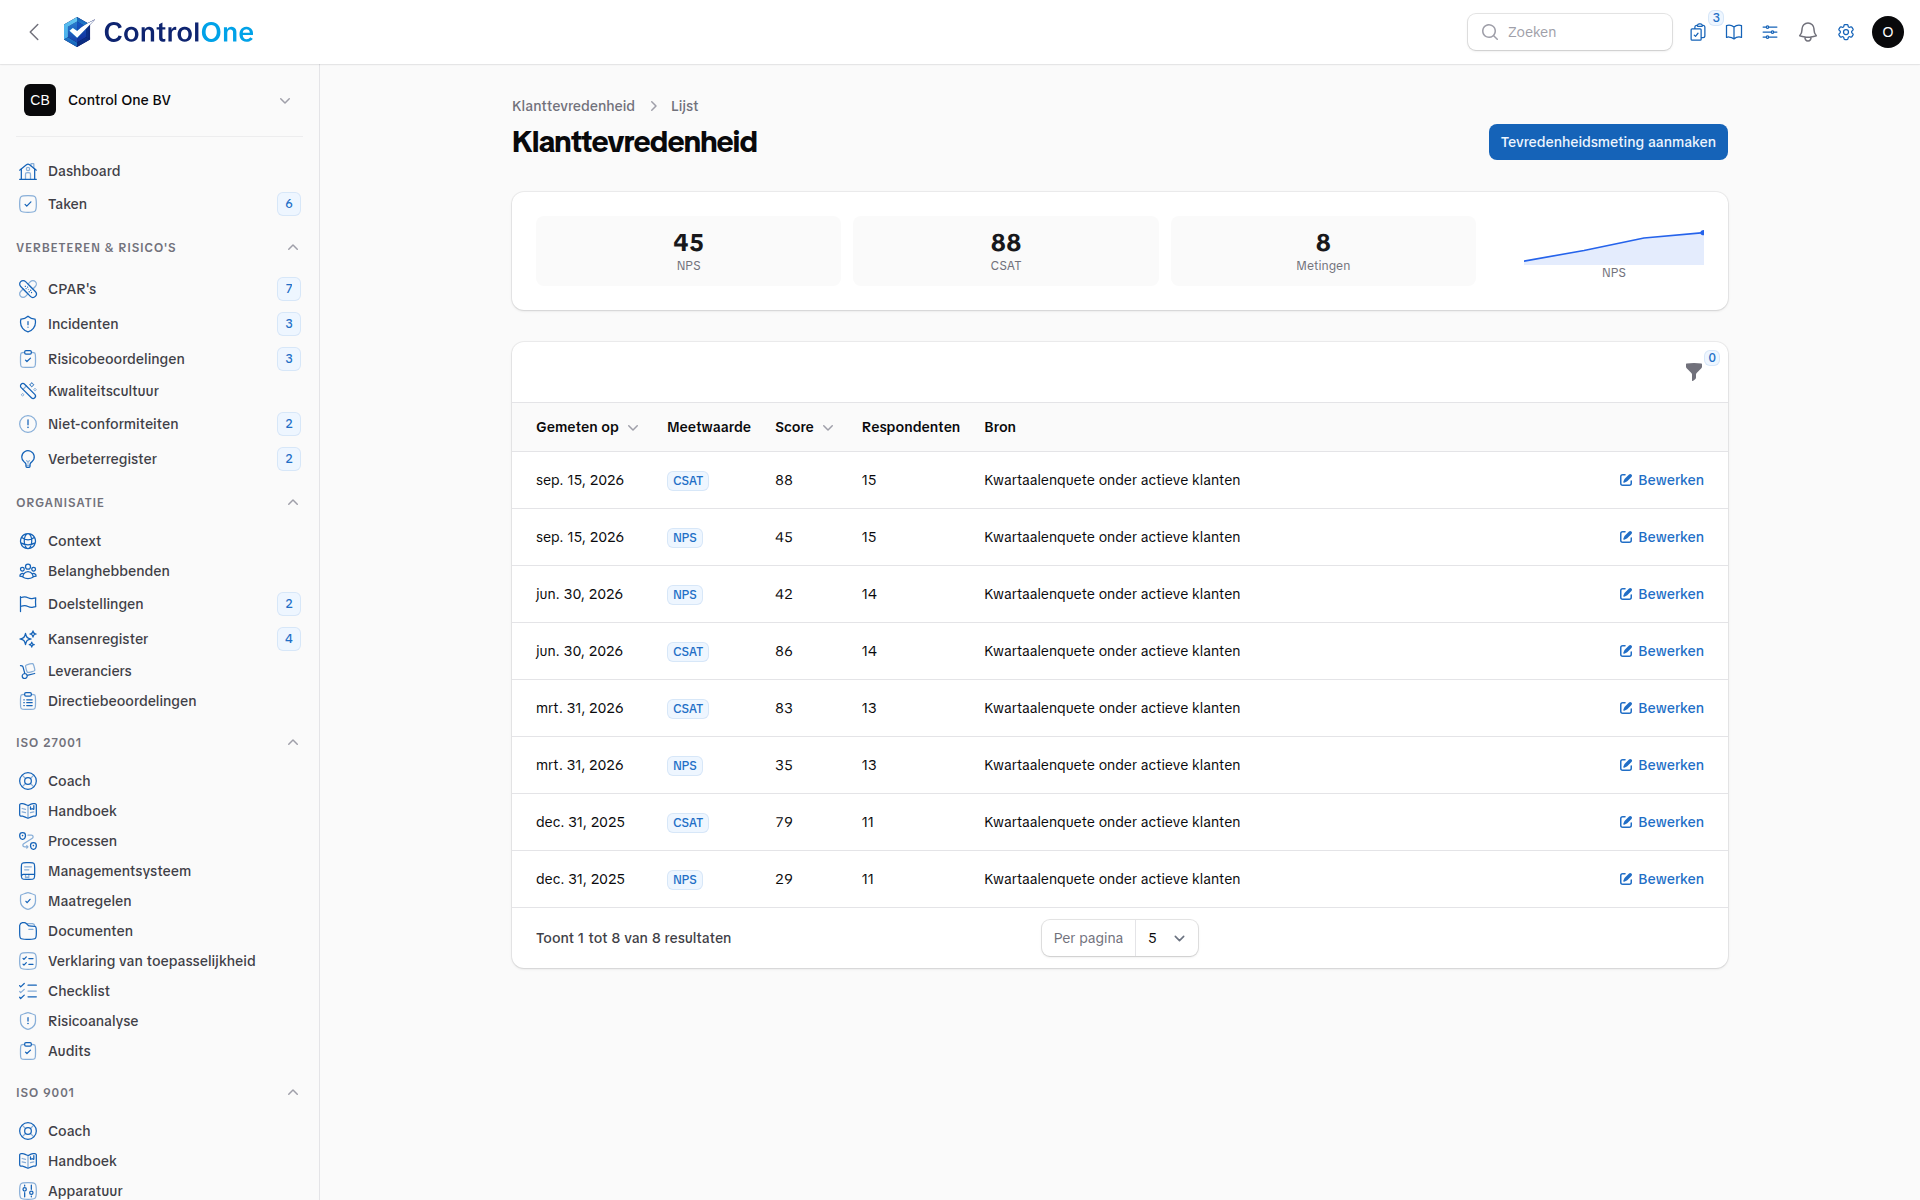1920x1200 pixels.
Task: Click Klanttevredenheid breadcrumb link
Action: pos(573,106)
